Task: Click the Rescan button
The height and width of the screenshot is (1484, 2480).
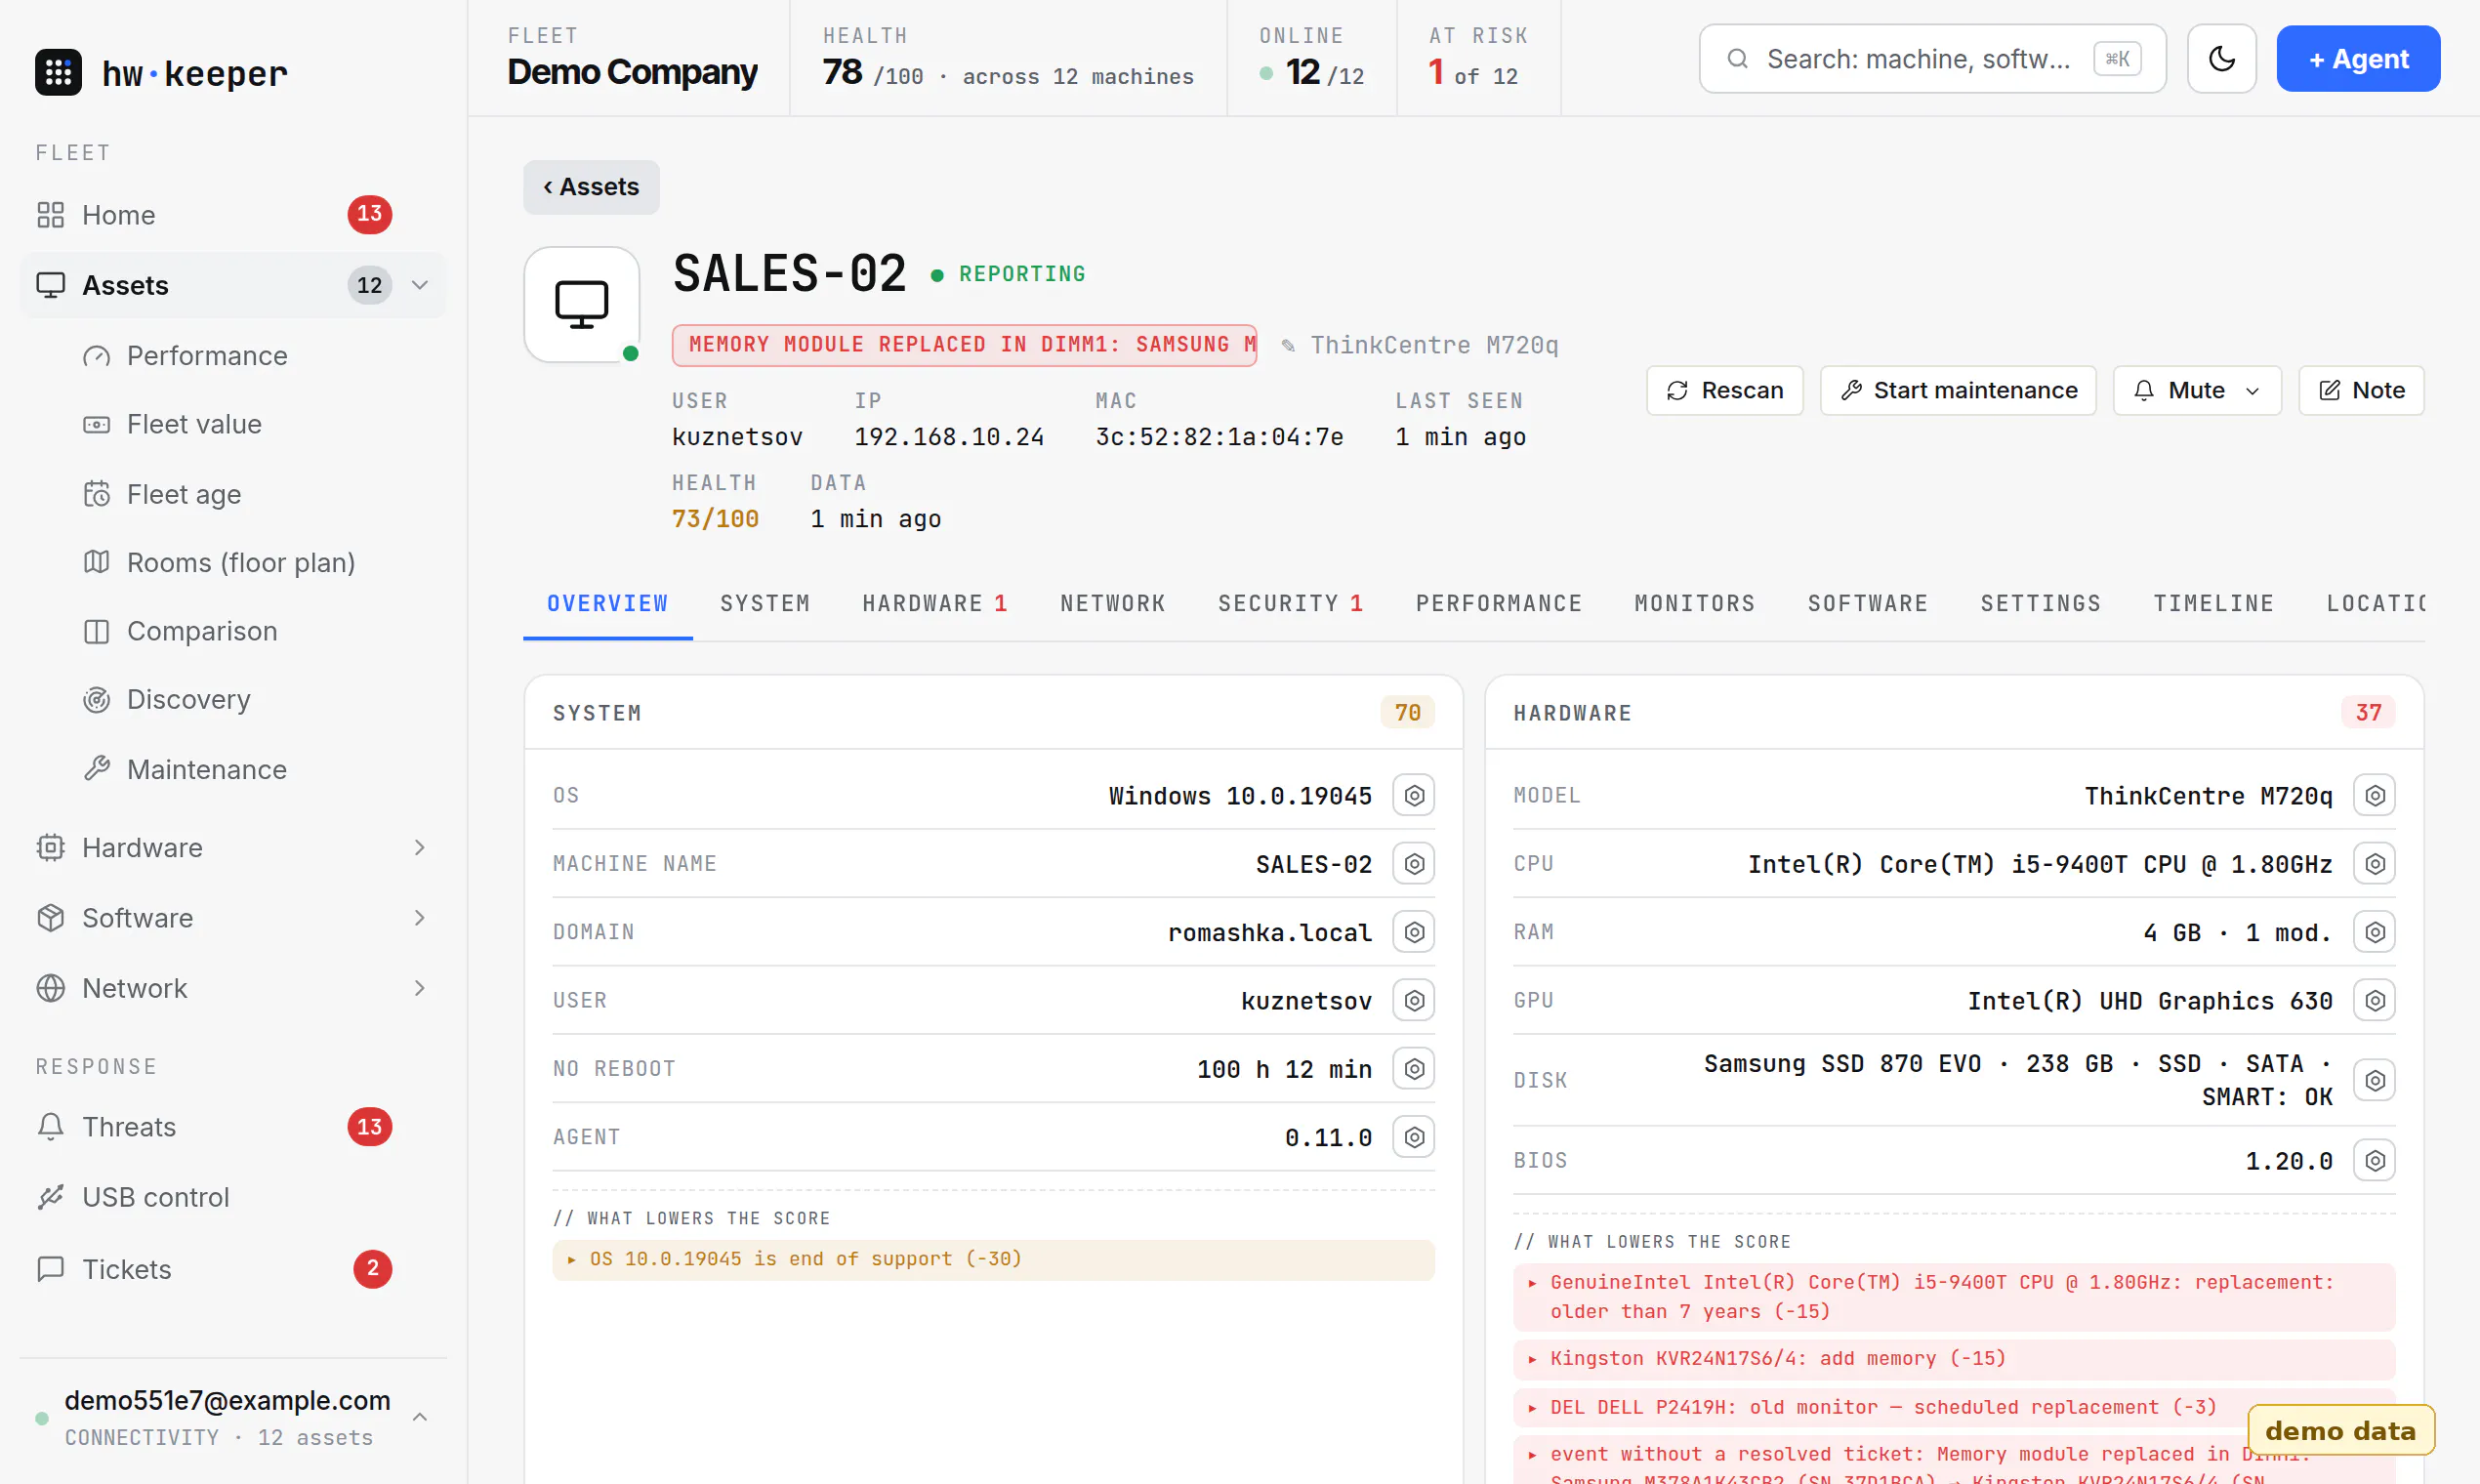Action: [1724, 390]
